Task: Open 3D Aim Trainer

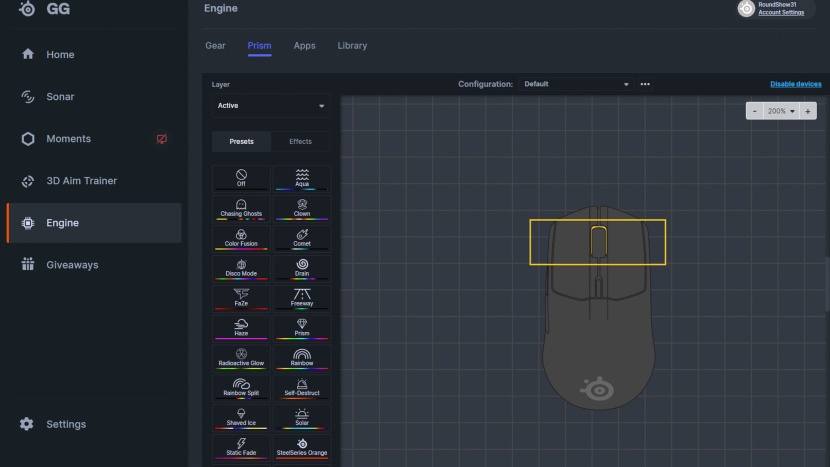Action: coord(94,181)
